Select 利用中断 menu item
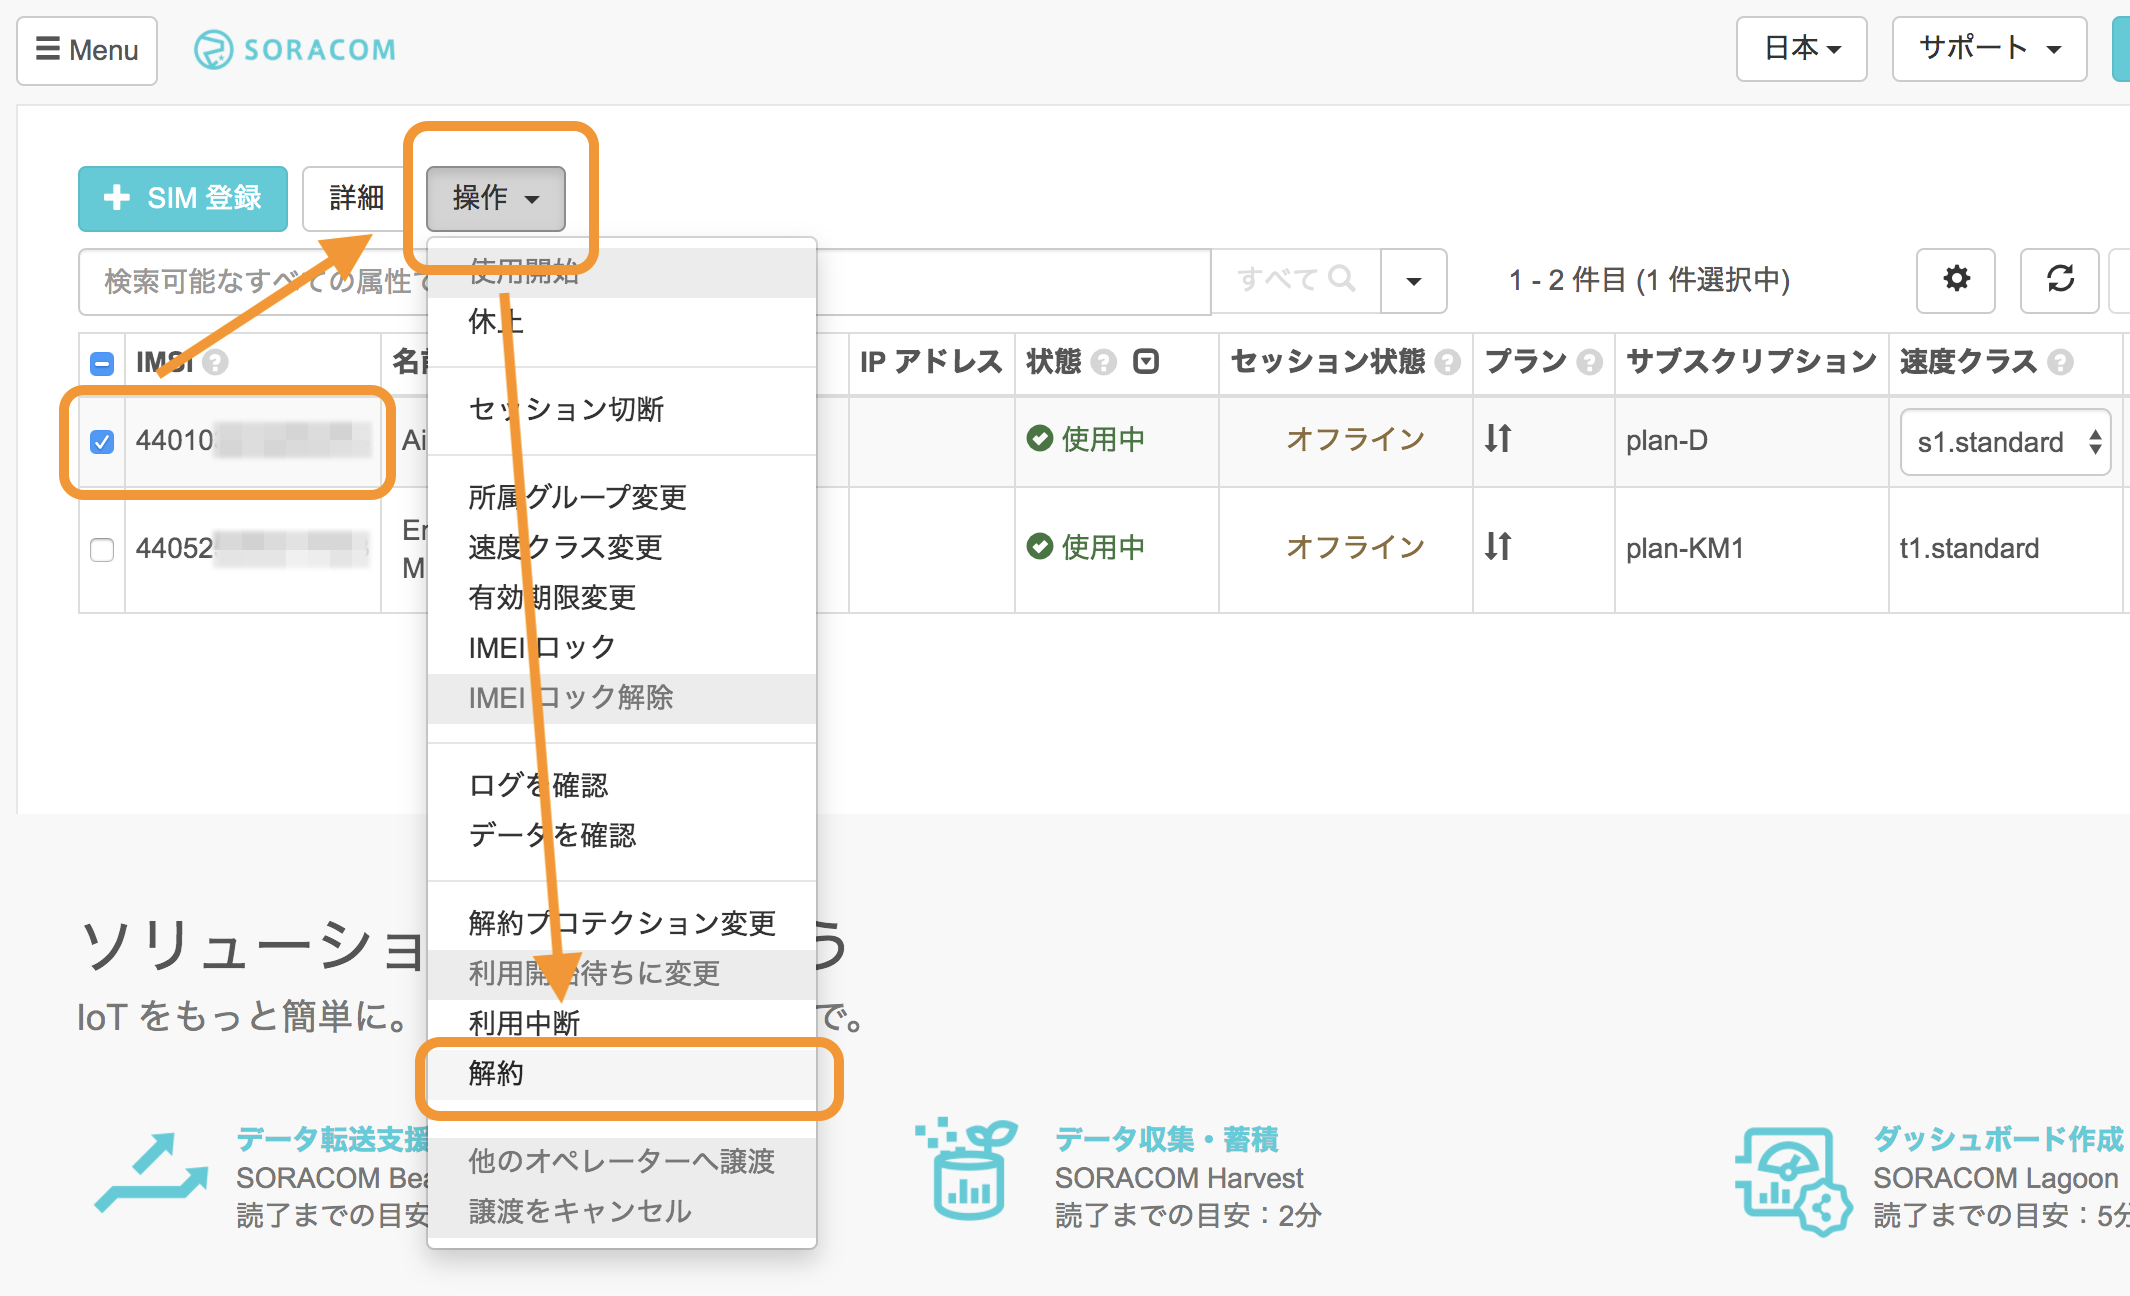The height and width of the screenshot is (1296, 2130). (622, 1024)
